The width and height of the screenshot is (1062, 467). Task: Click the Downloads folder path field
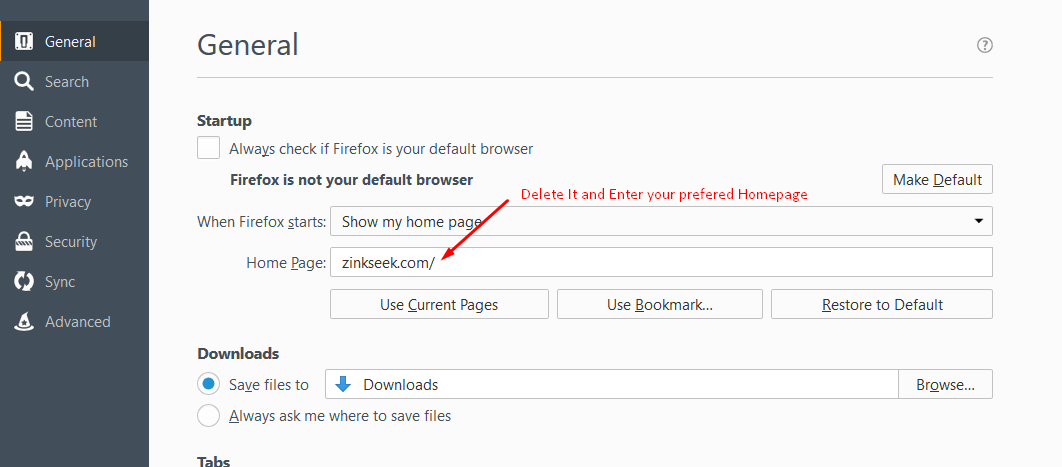click(612, 384)
